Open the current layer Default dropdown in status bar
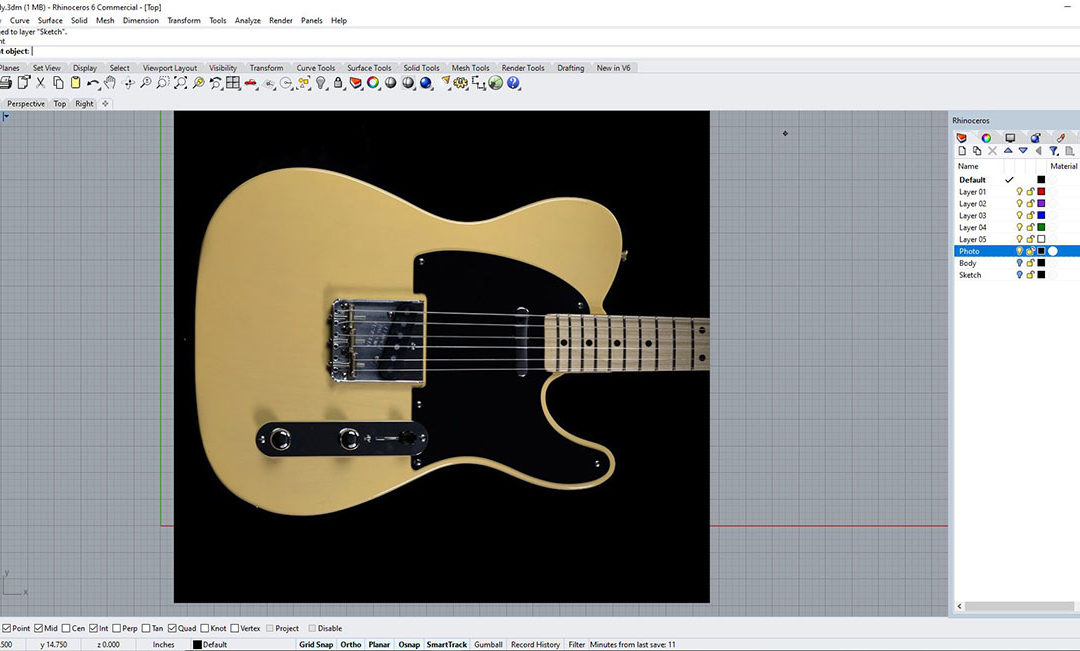The width and height of the screenshot is (1080, 651). 241,645
